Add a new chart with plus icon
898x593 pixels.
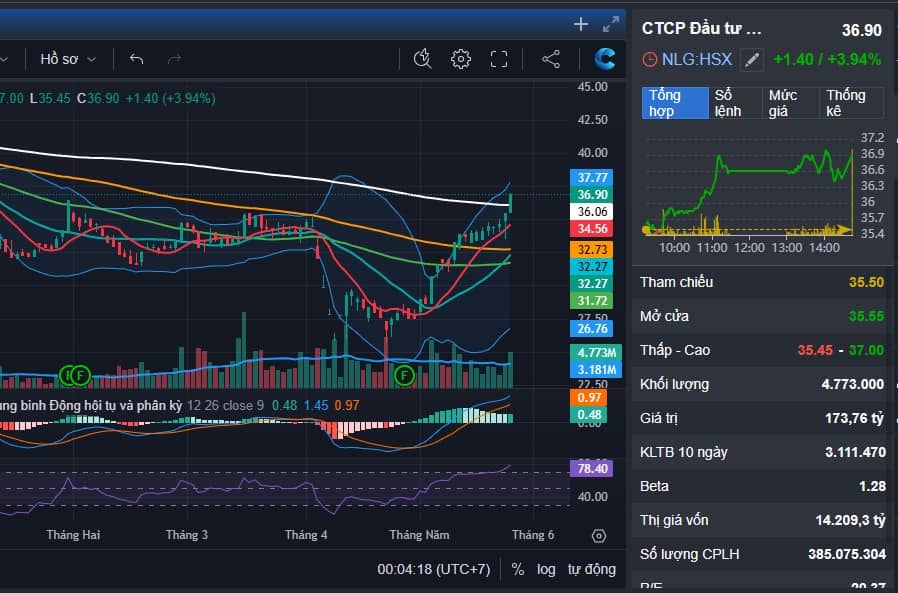581,24
